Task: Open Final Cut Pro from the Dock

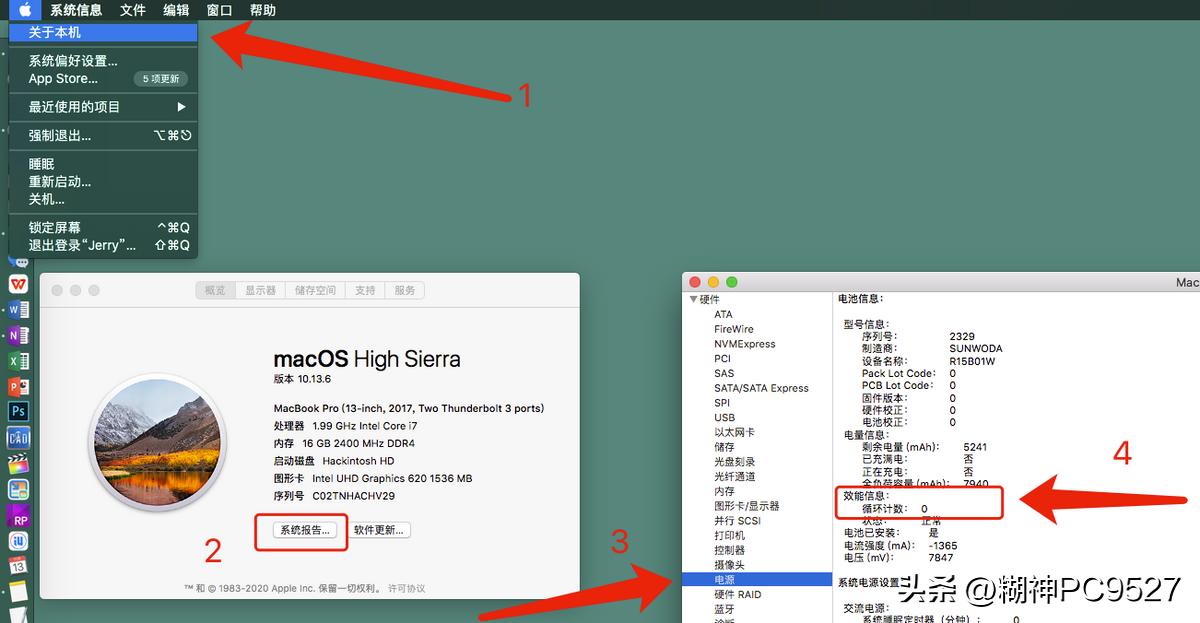Action: tap(18, 463)
